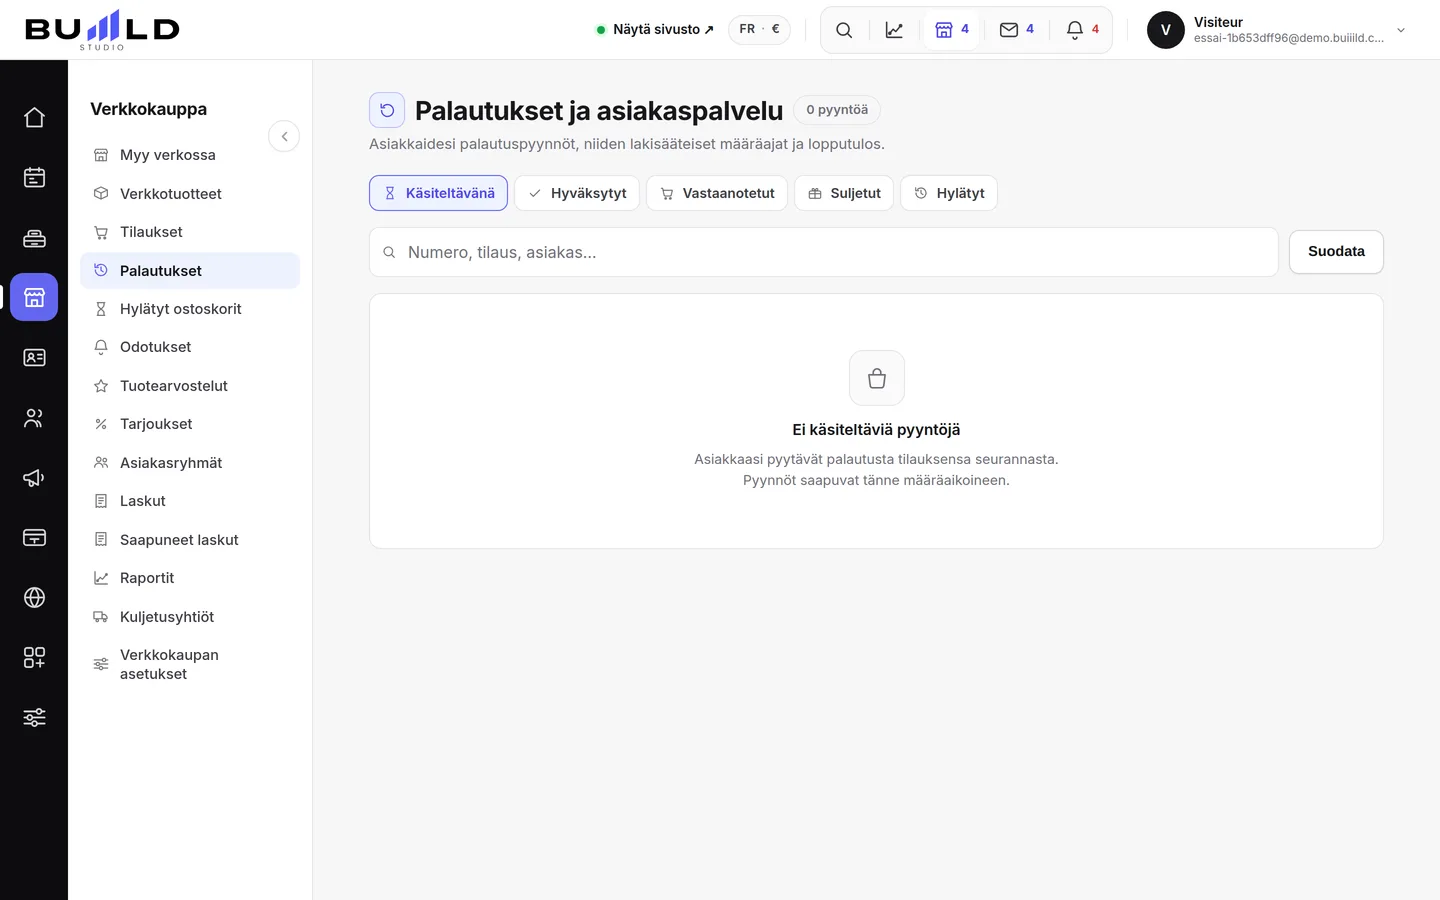Open Saapuneet laskut in the sidebar
1440x900 pixels.
coord(190,540)
